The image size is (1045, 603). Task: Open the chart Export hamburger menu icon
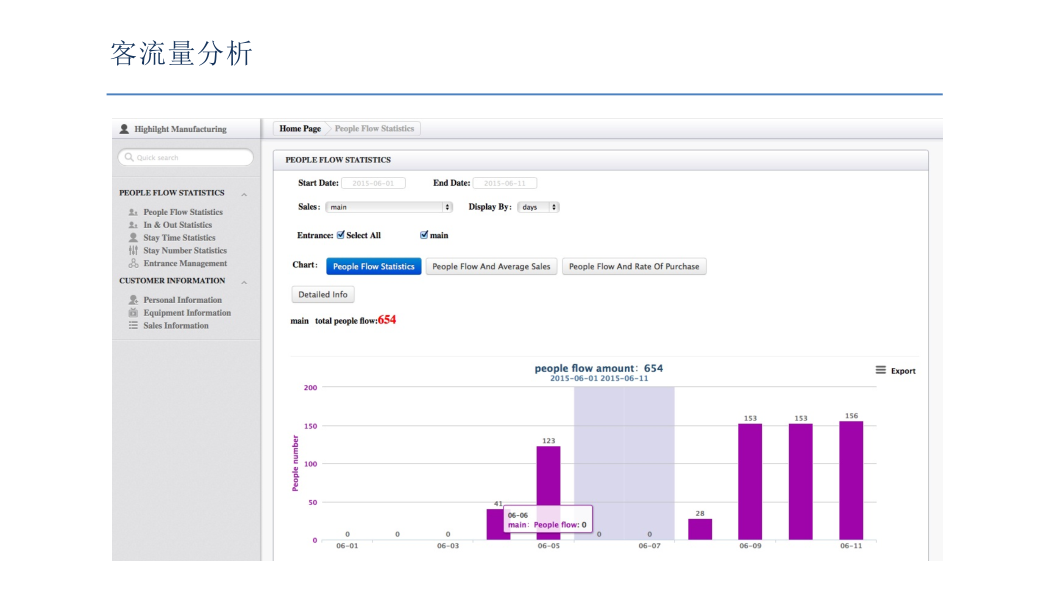pos(880,370)
